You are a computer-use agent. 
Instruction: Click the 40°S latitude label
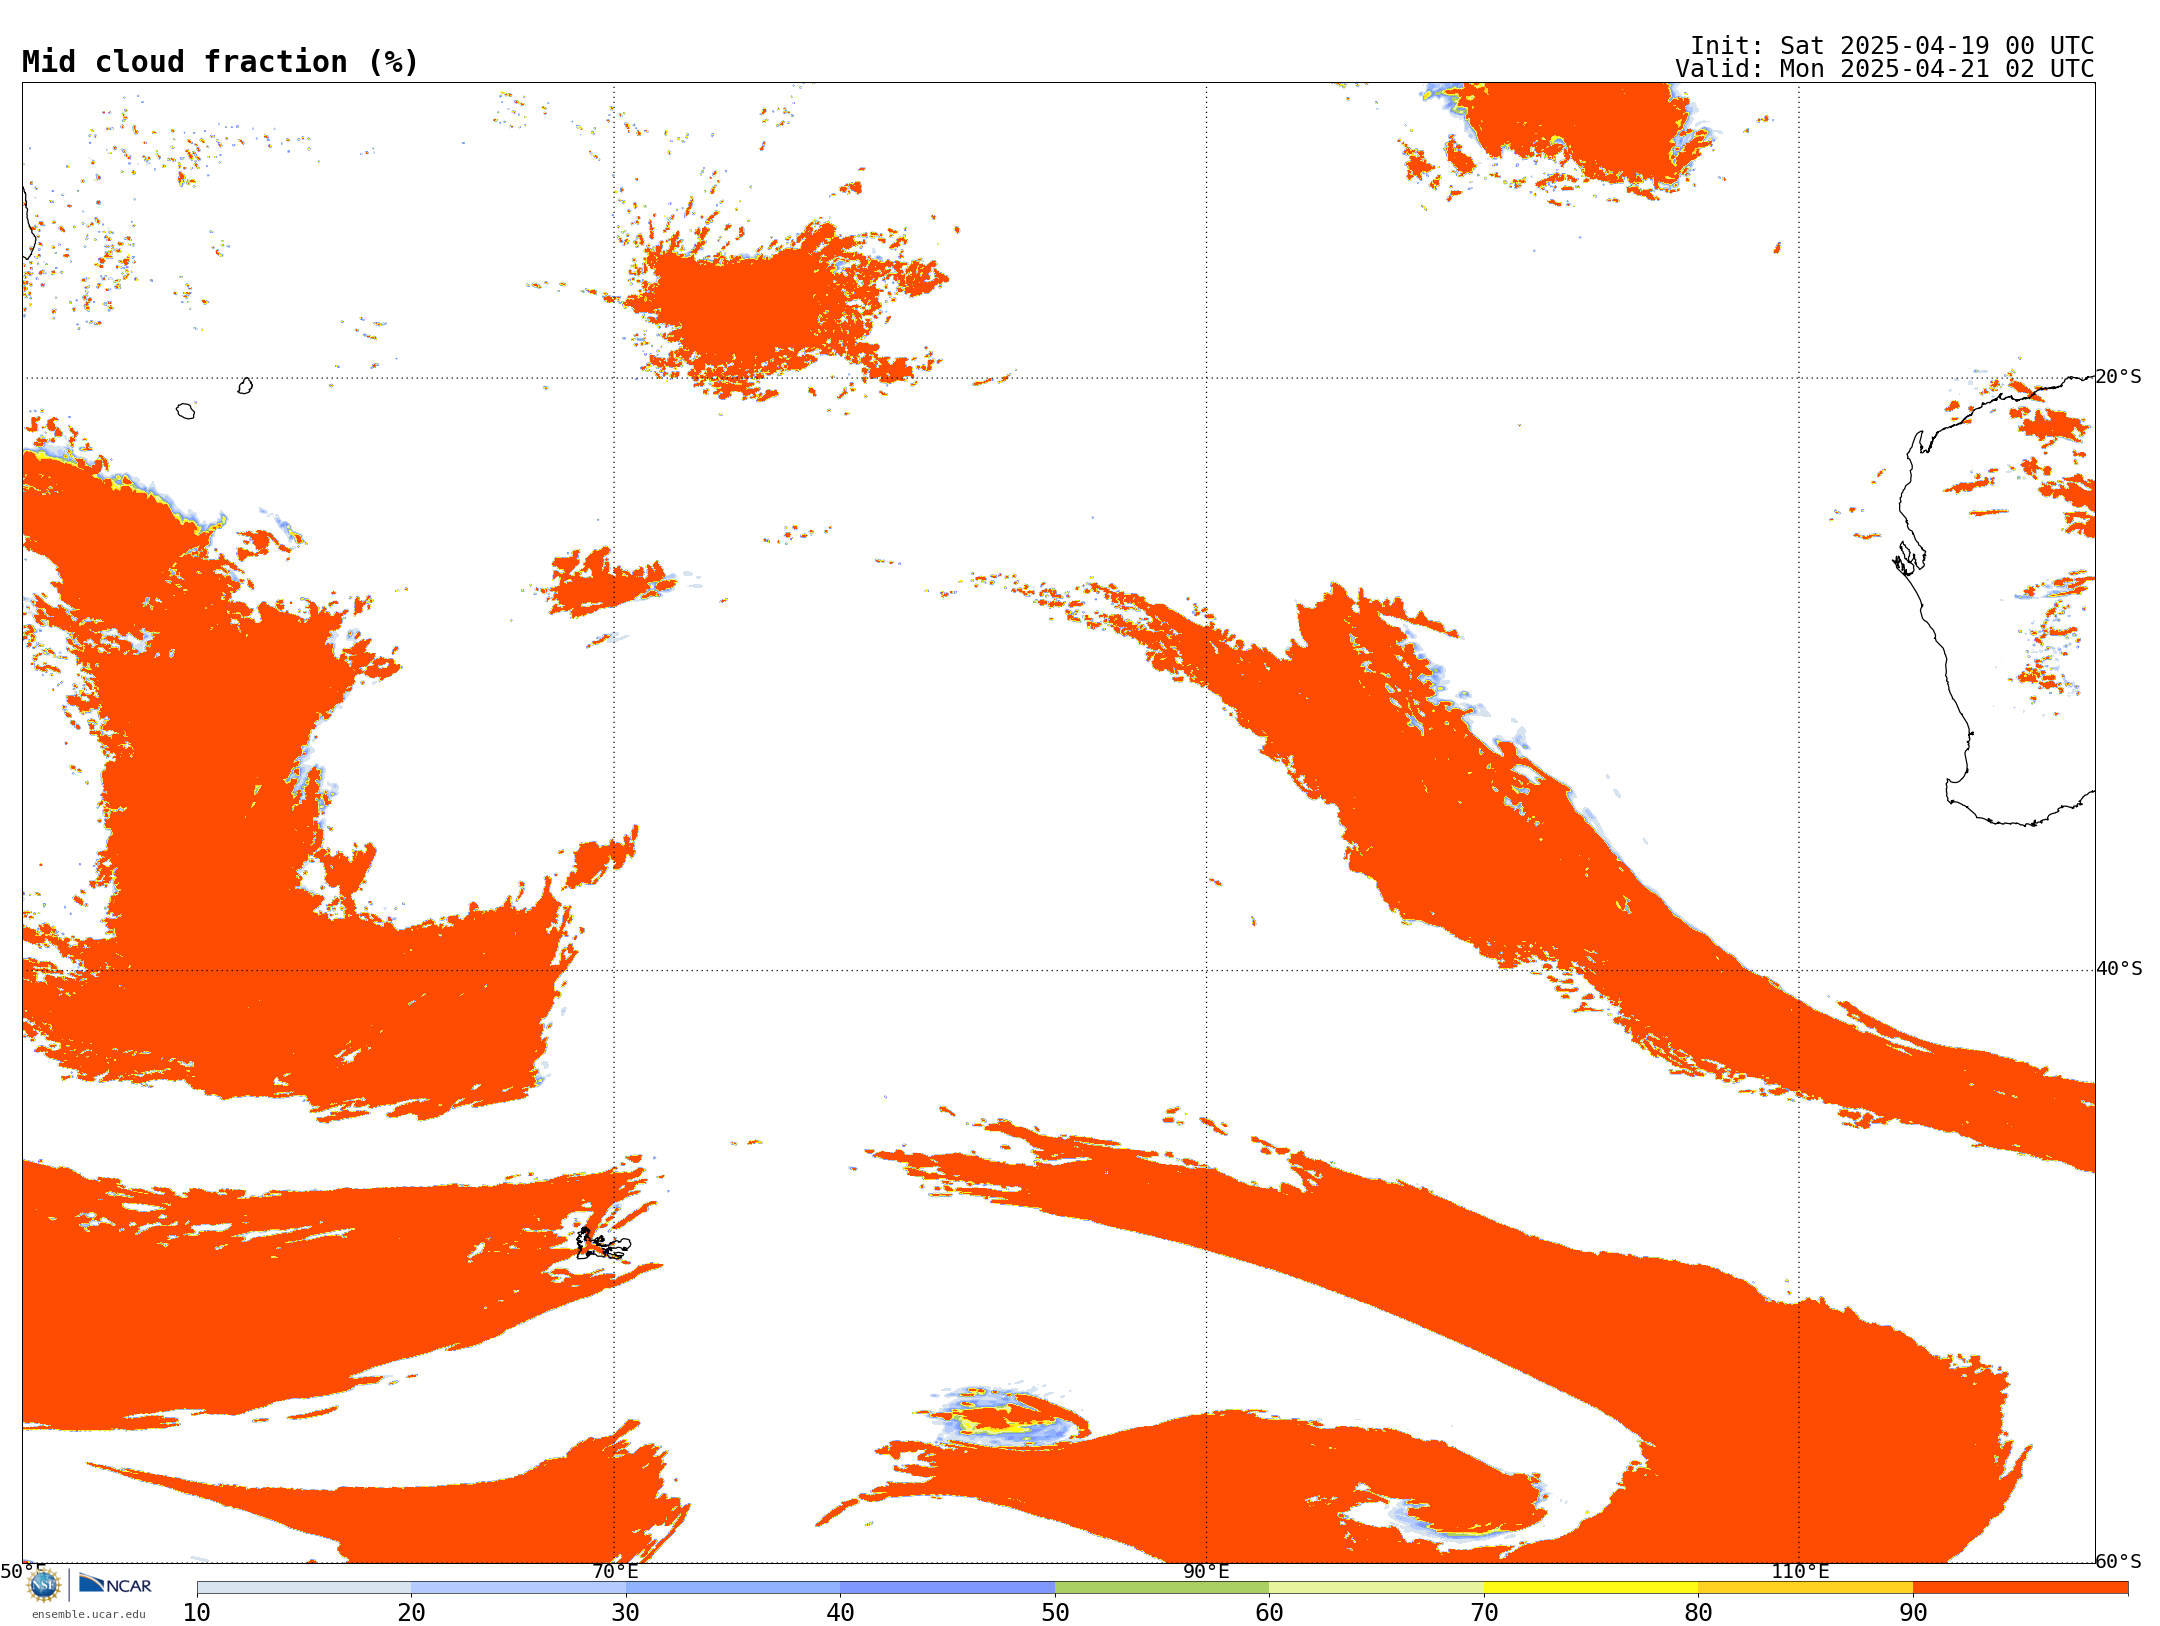pos(2119,969)
